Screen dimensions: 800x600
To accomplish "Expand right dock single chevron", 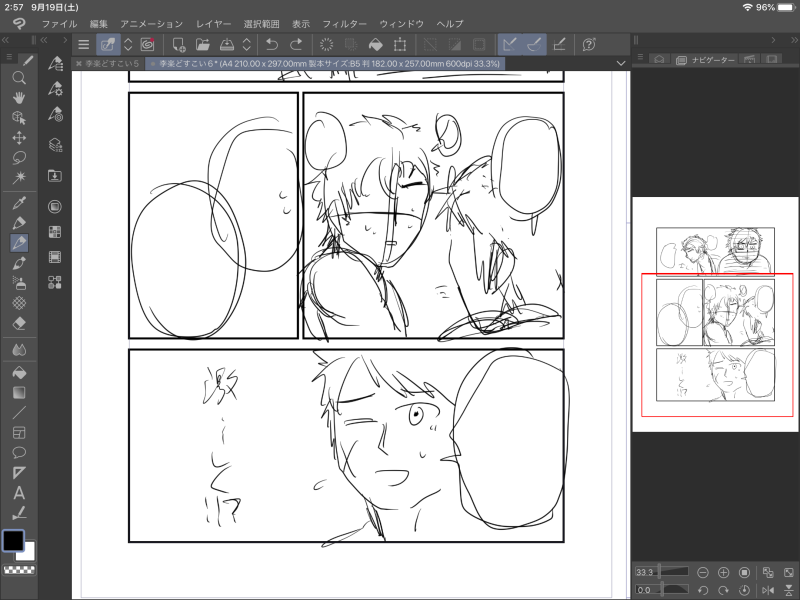I will (x=773, y=40).
